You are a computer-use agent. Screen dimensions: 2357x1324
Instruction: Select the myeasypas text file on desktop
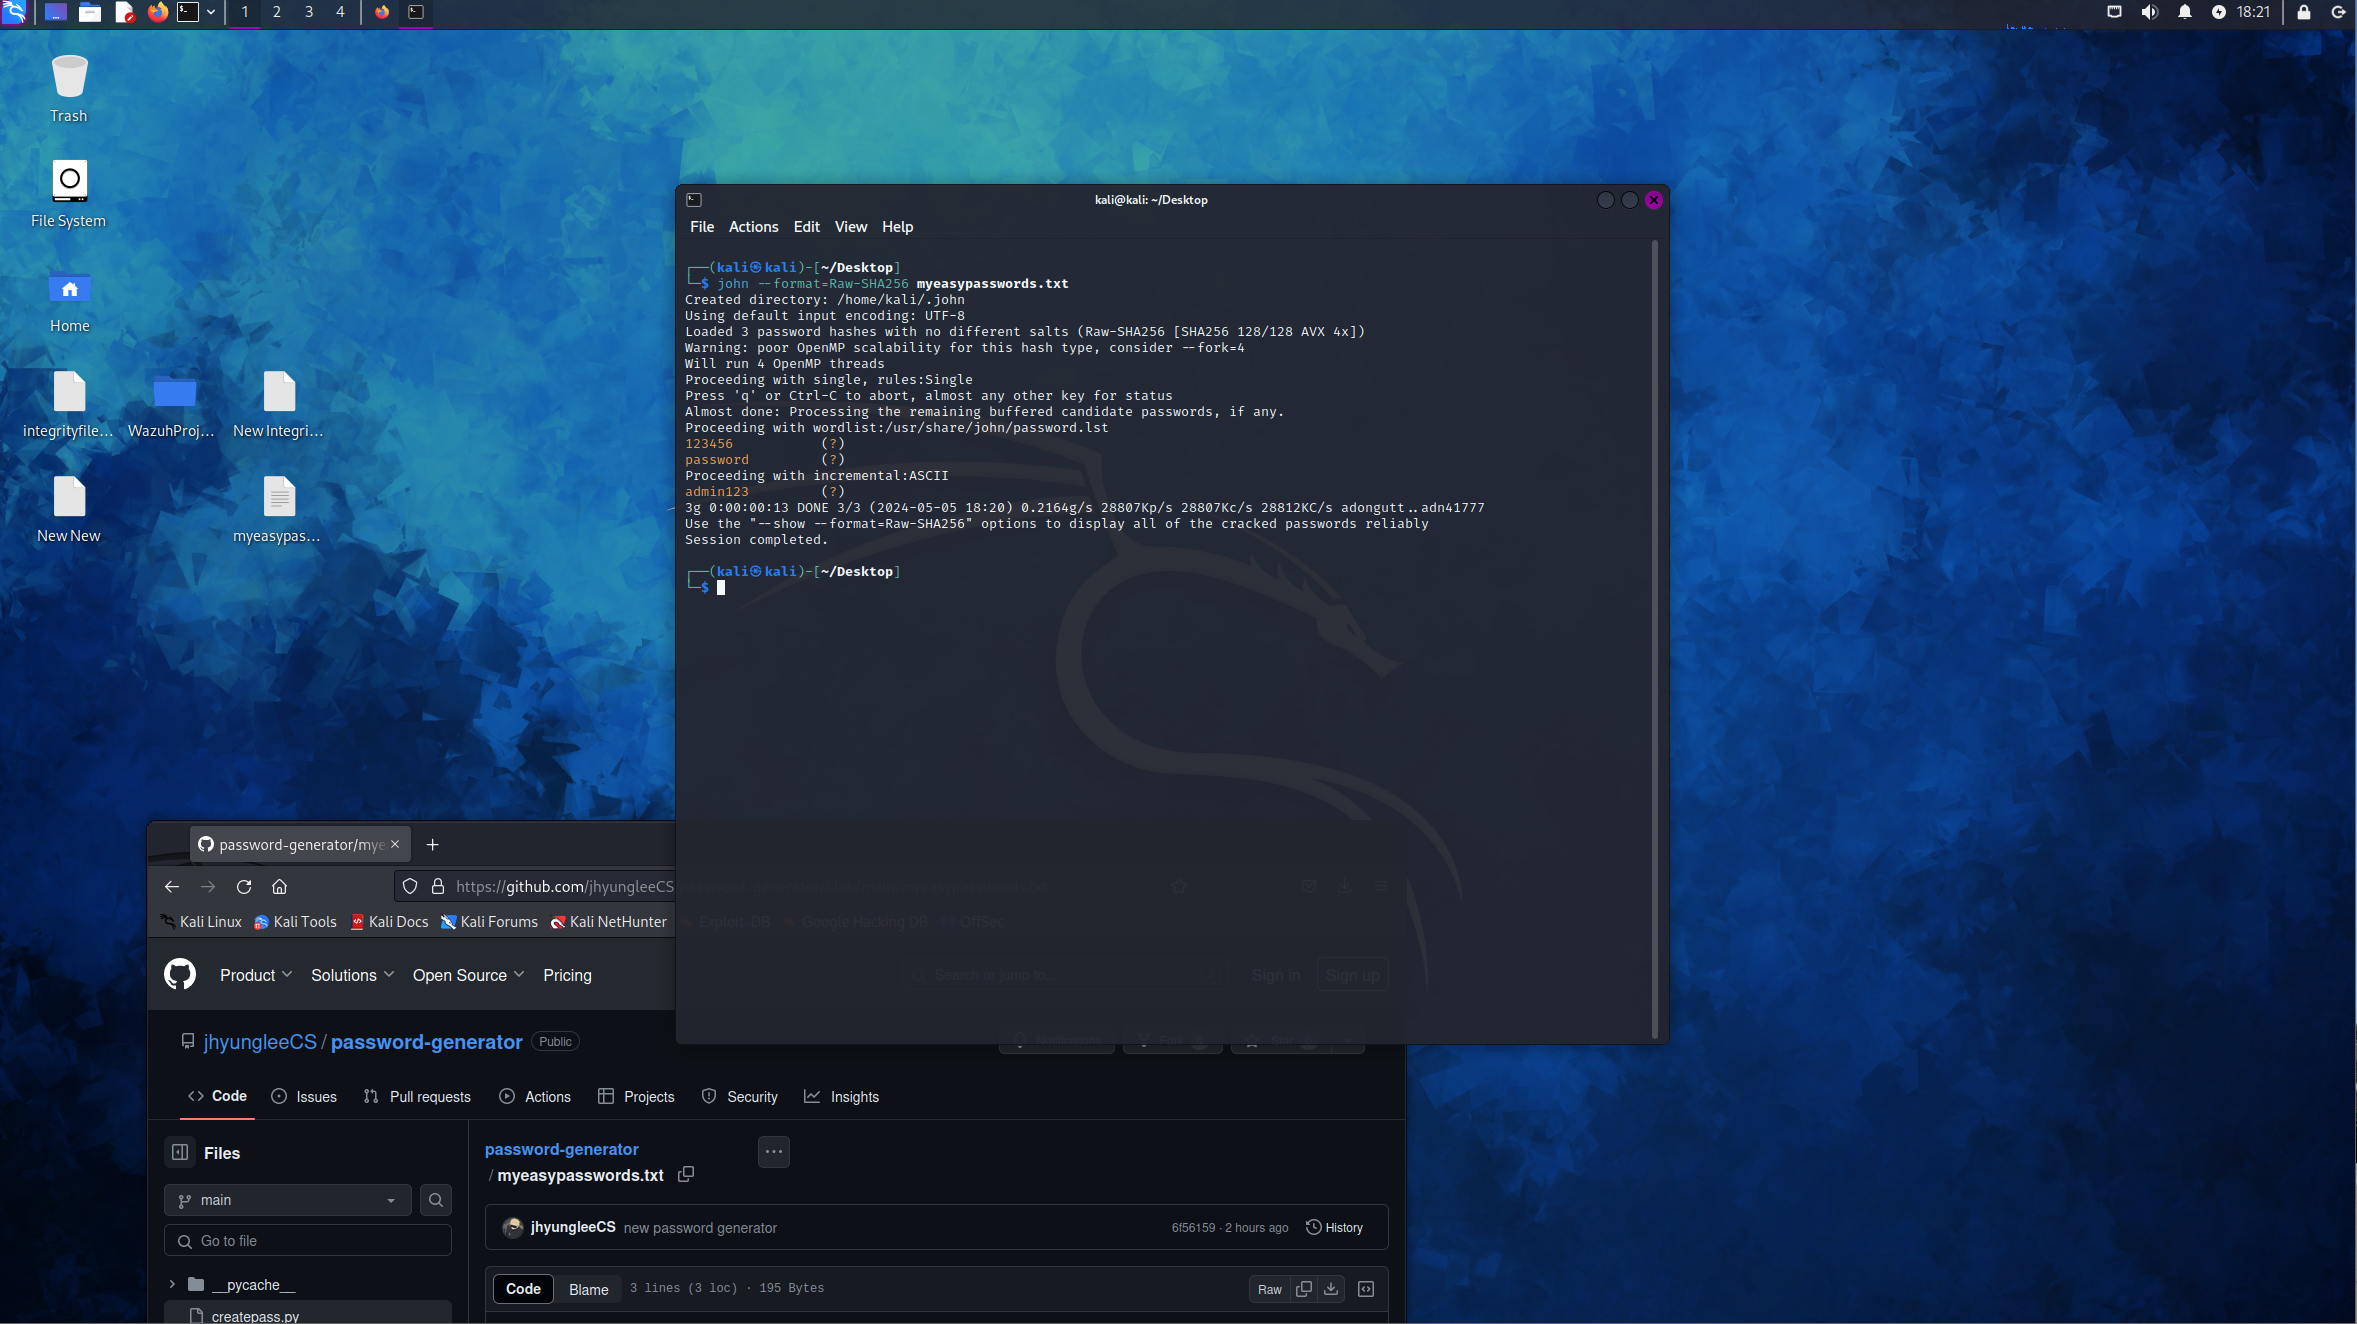pos(277,509)
